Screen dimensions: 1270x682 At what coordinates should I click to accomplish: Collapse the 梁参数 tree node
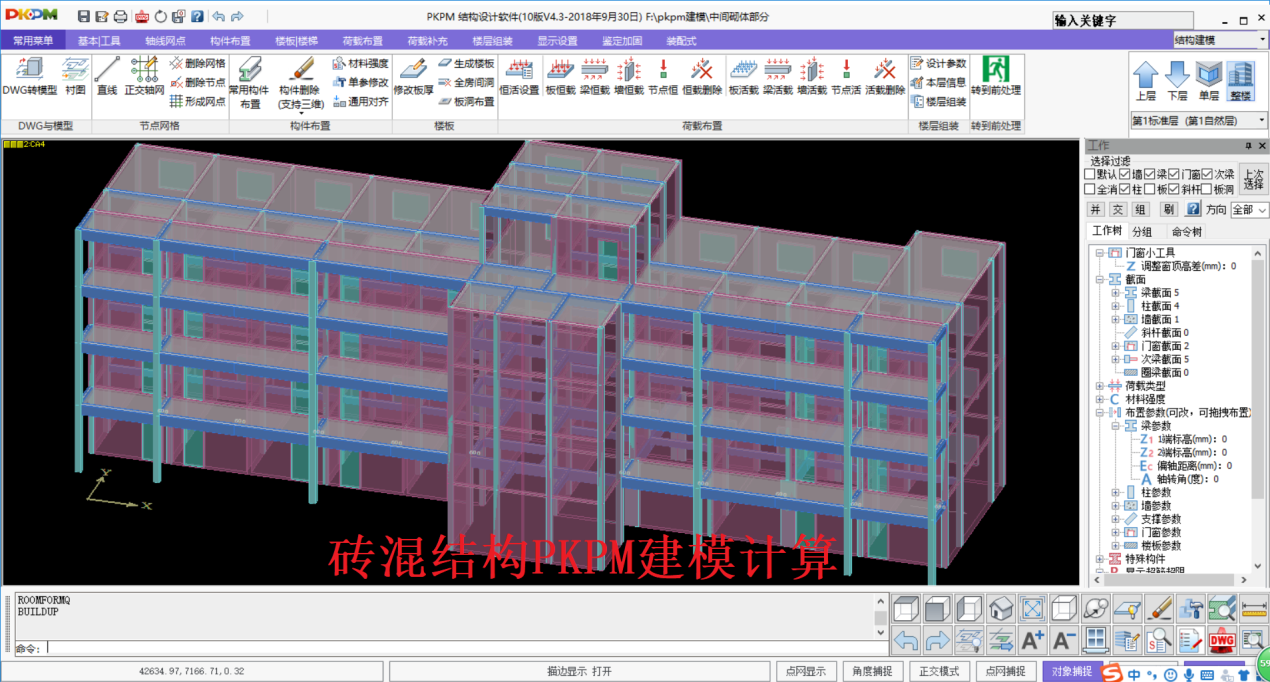(x=1115, y=426)
